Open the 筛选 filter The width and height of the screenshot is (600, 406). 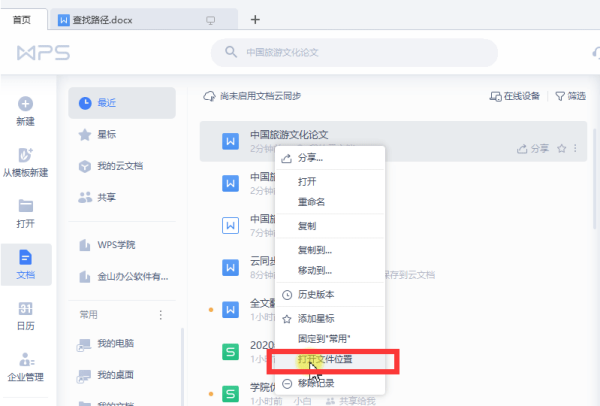[x=571, y=96]
